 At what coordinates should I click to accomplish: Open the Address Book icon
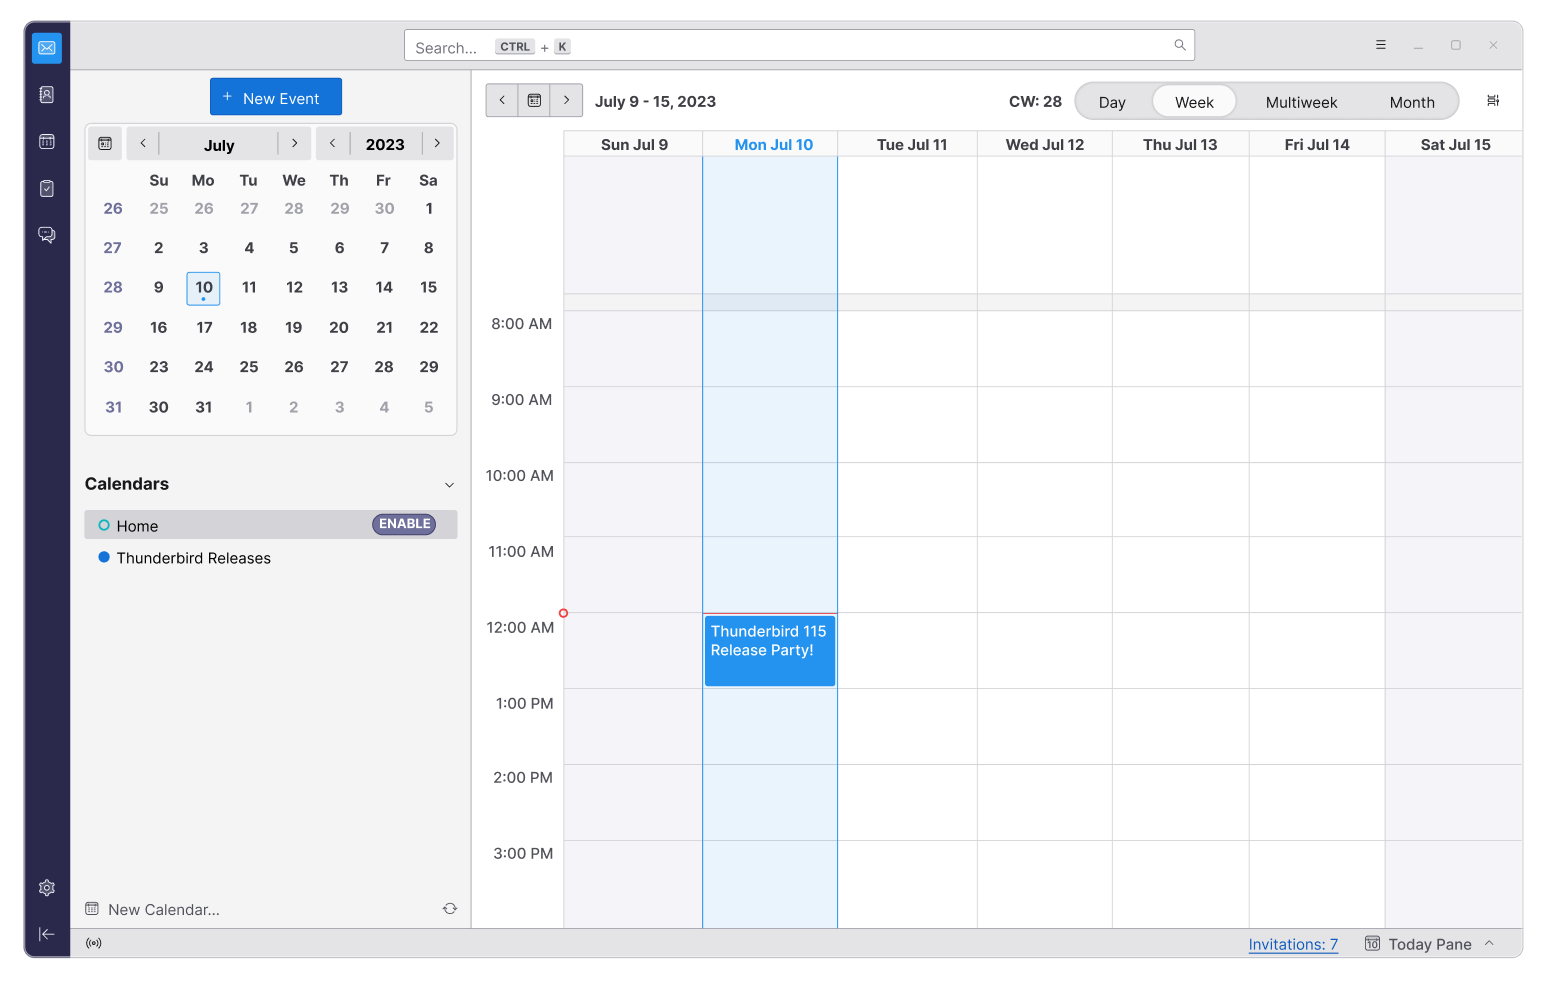click(x=47, y=95)
